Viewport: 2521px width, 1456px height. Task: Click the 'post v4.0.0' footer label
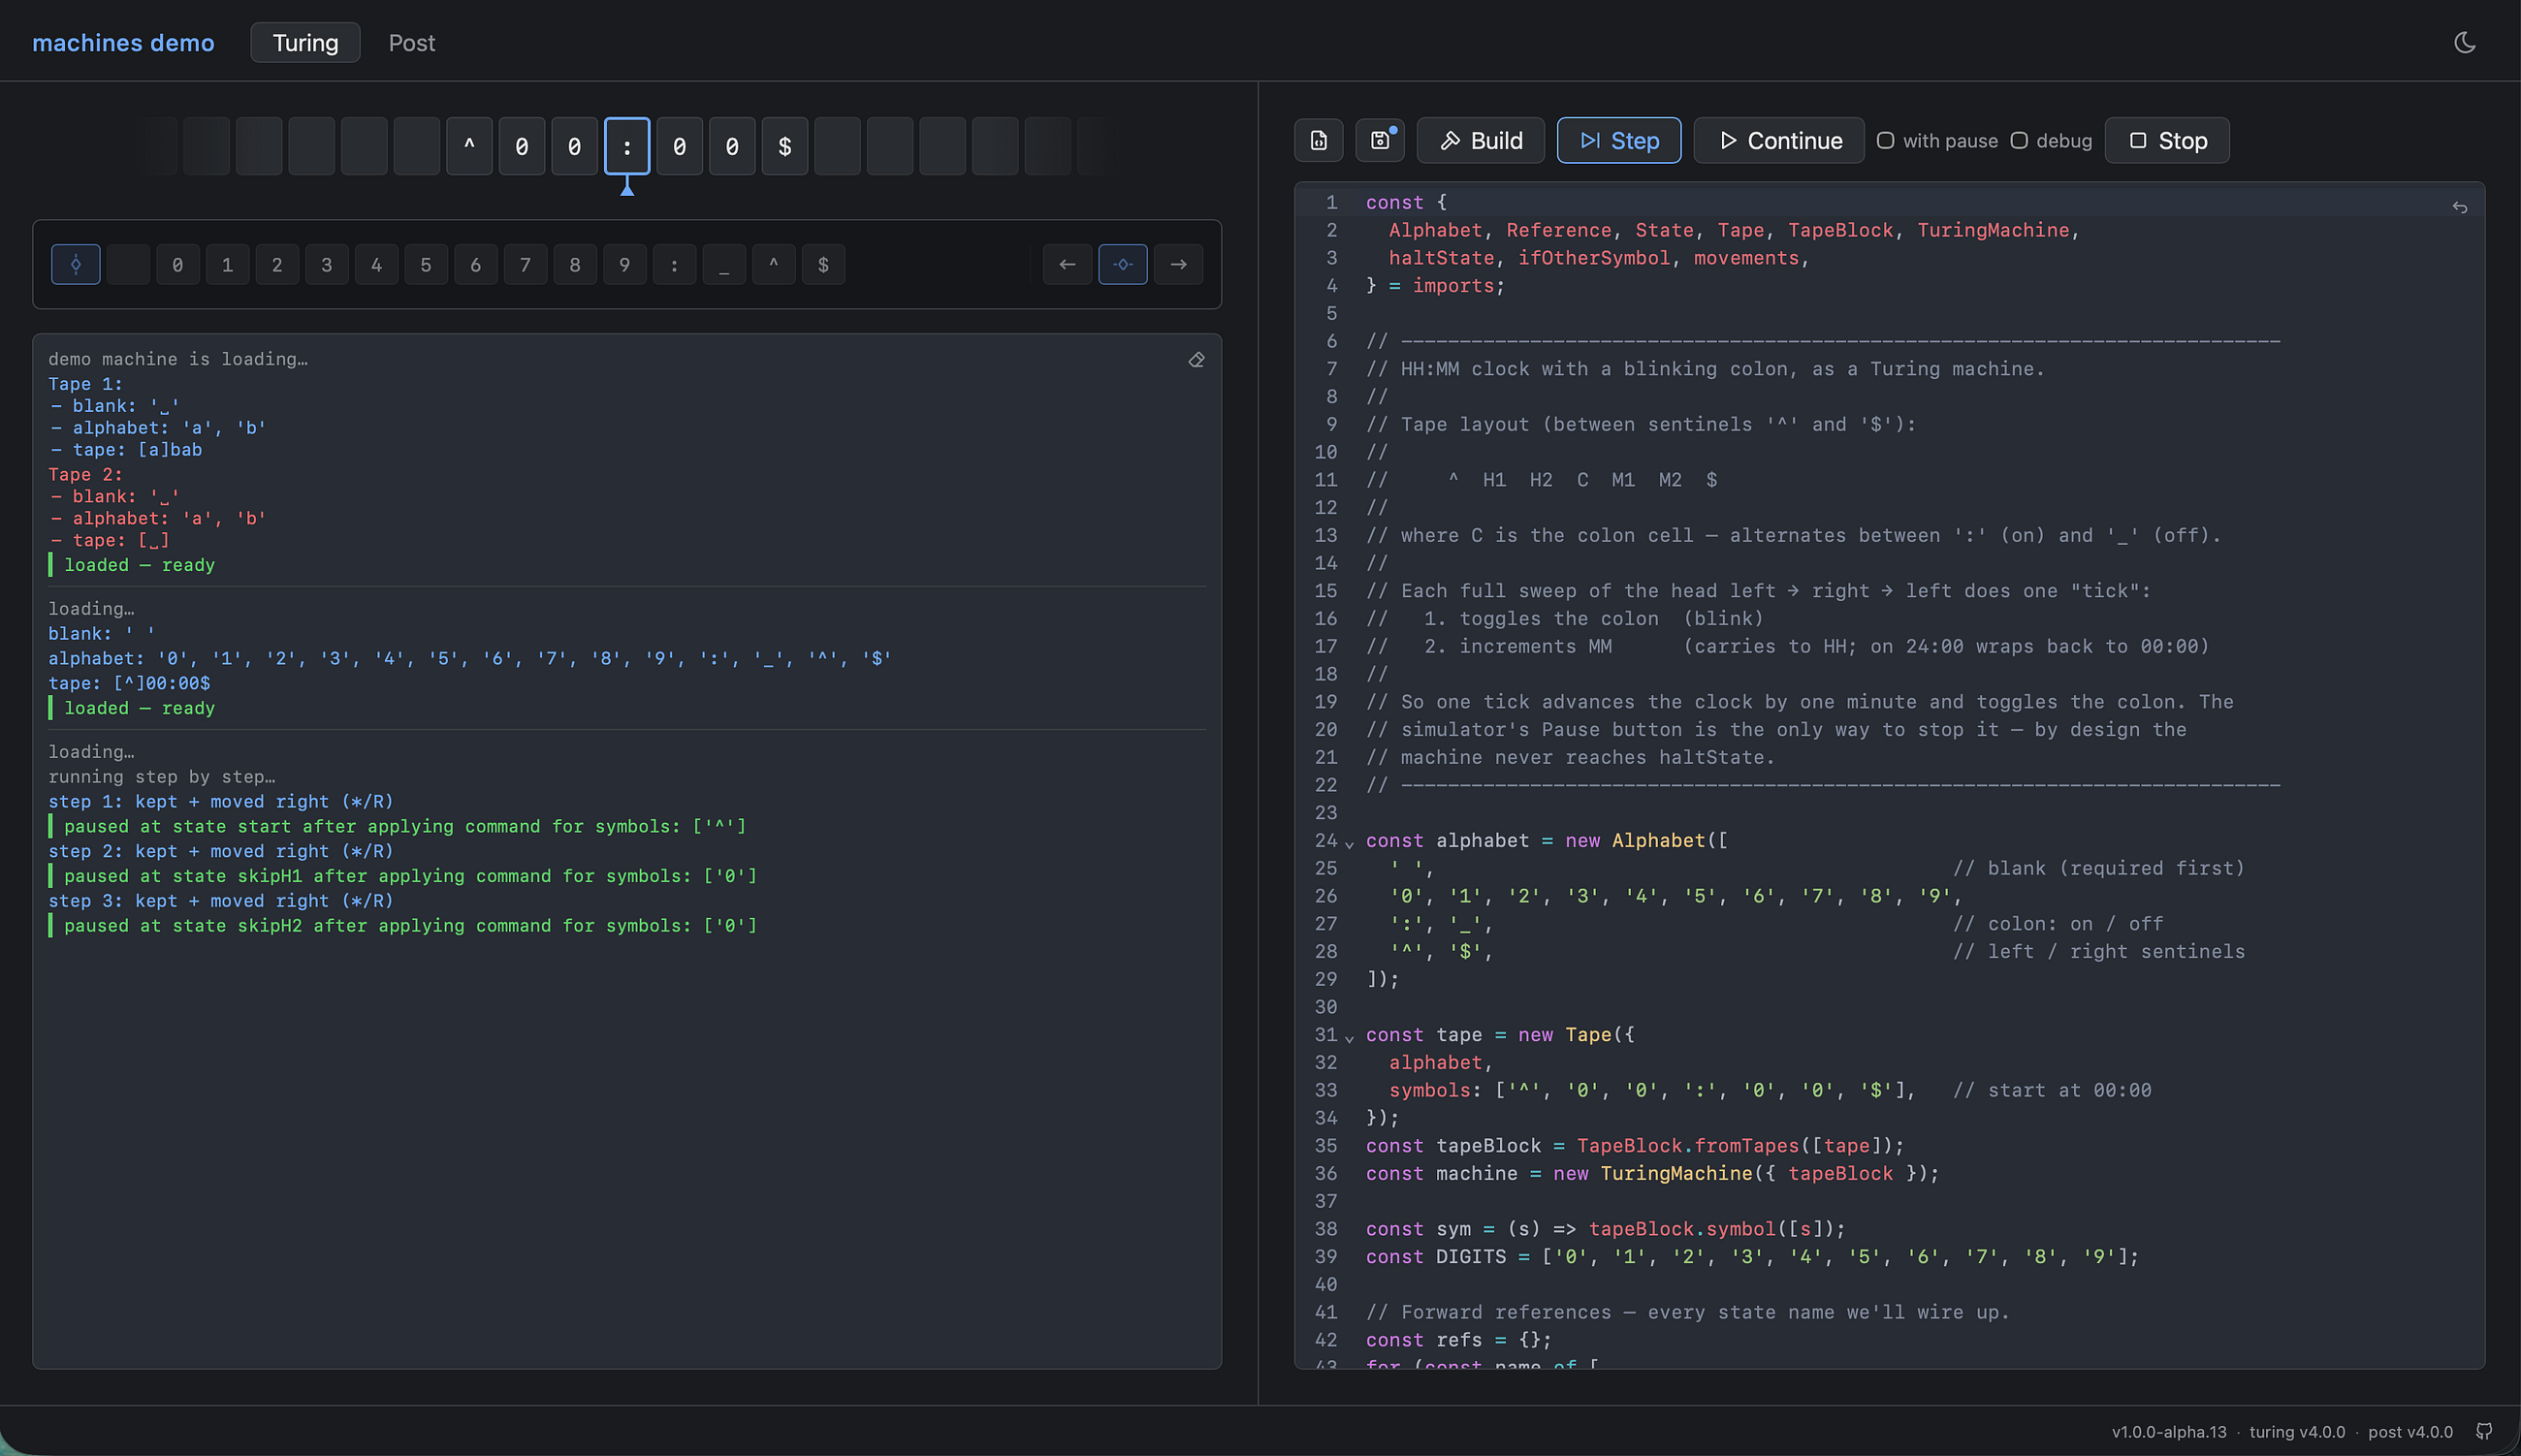pos(2410,1432)
